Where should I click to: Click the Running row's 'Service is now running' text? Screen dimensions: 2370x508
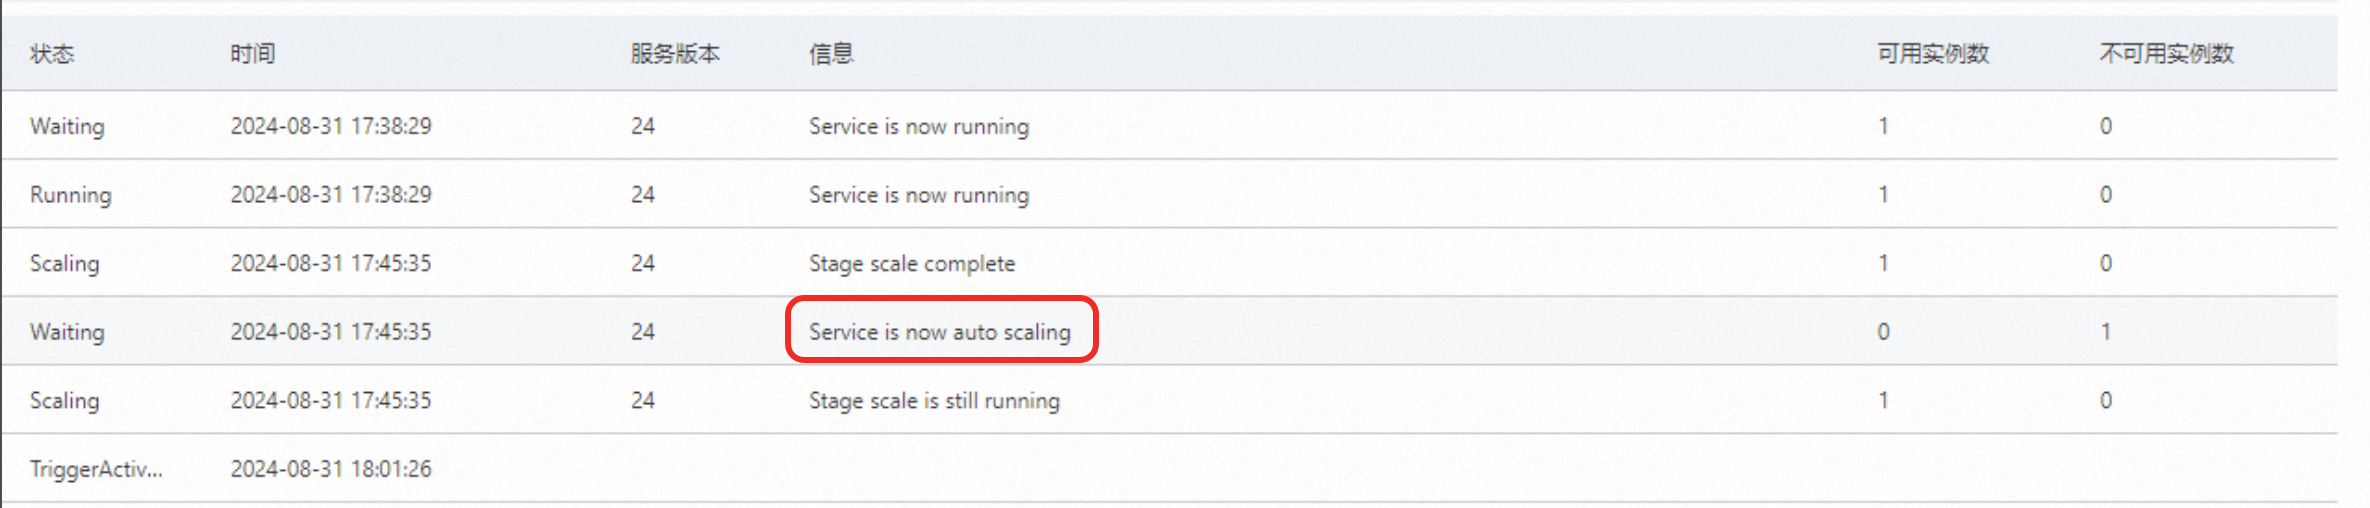(919, 195)
